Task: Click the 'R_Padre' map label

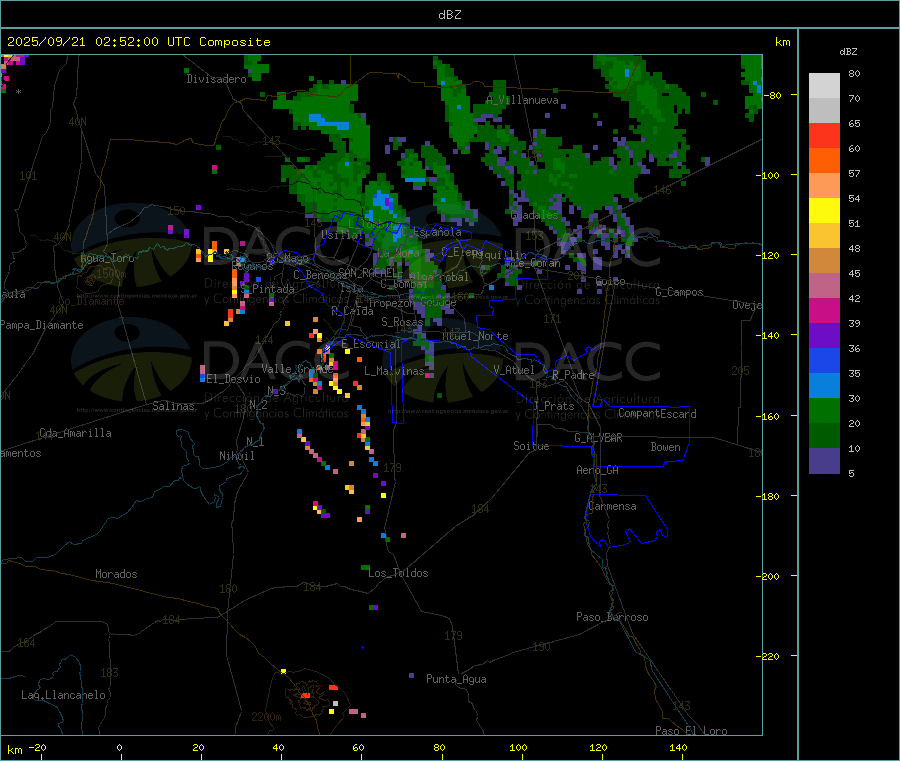Action: 573,375
